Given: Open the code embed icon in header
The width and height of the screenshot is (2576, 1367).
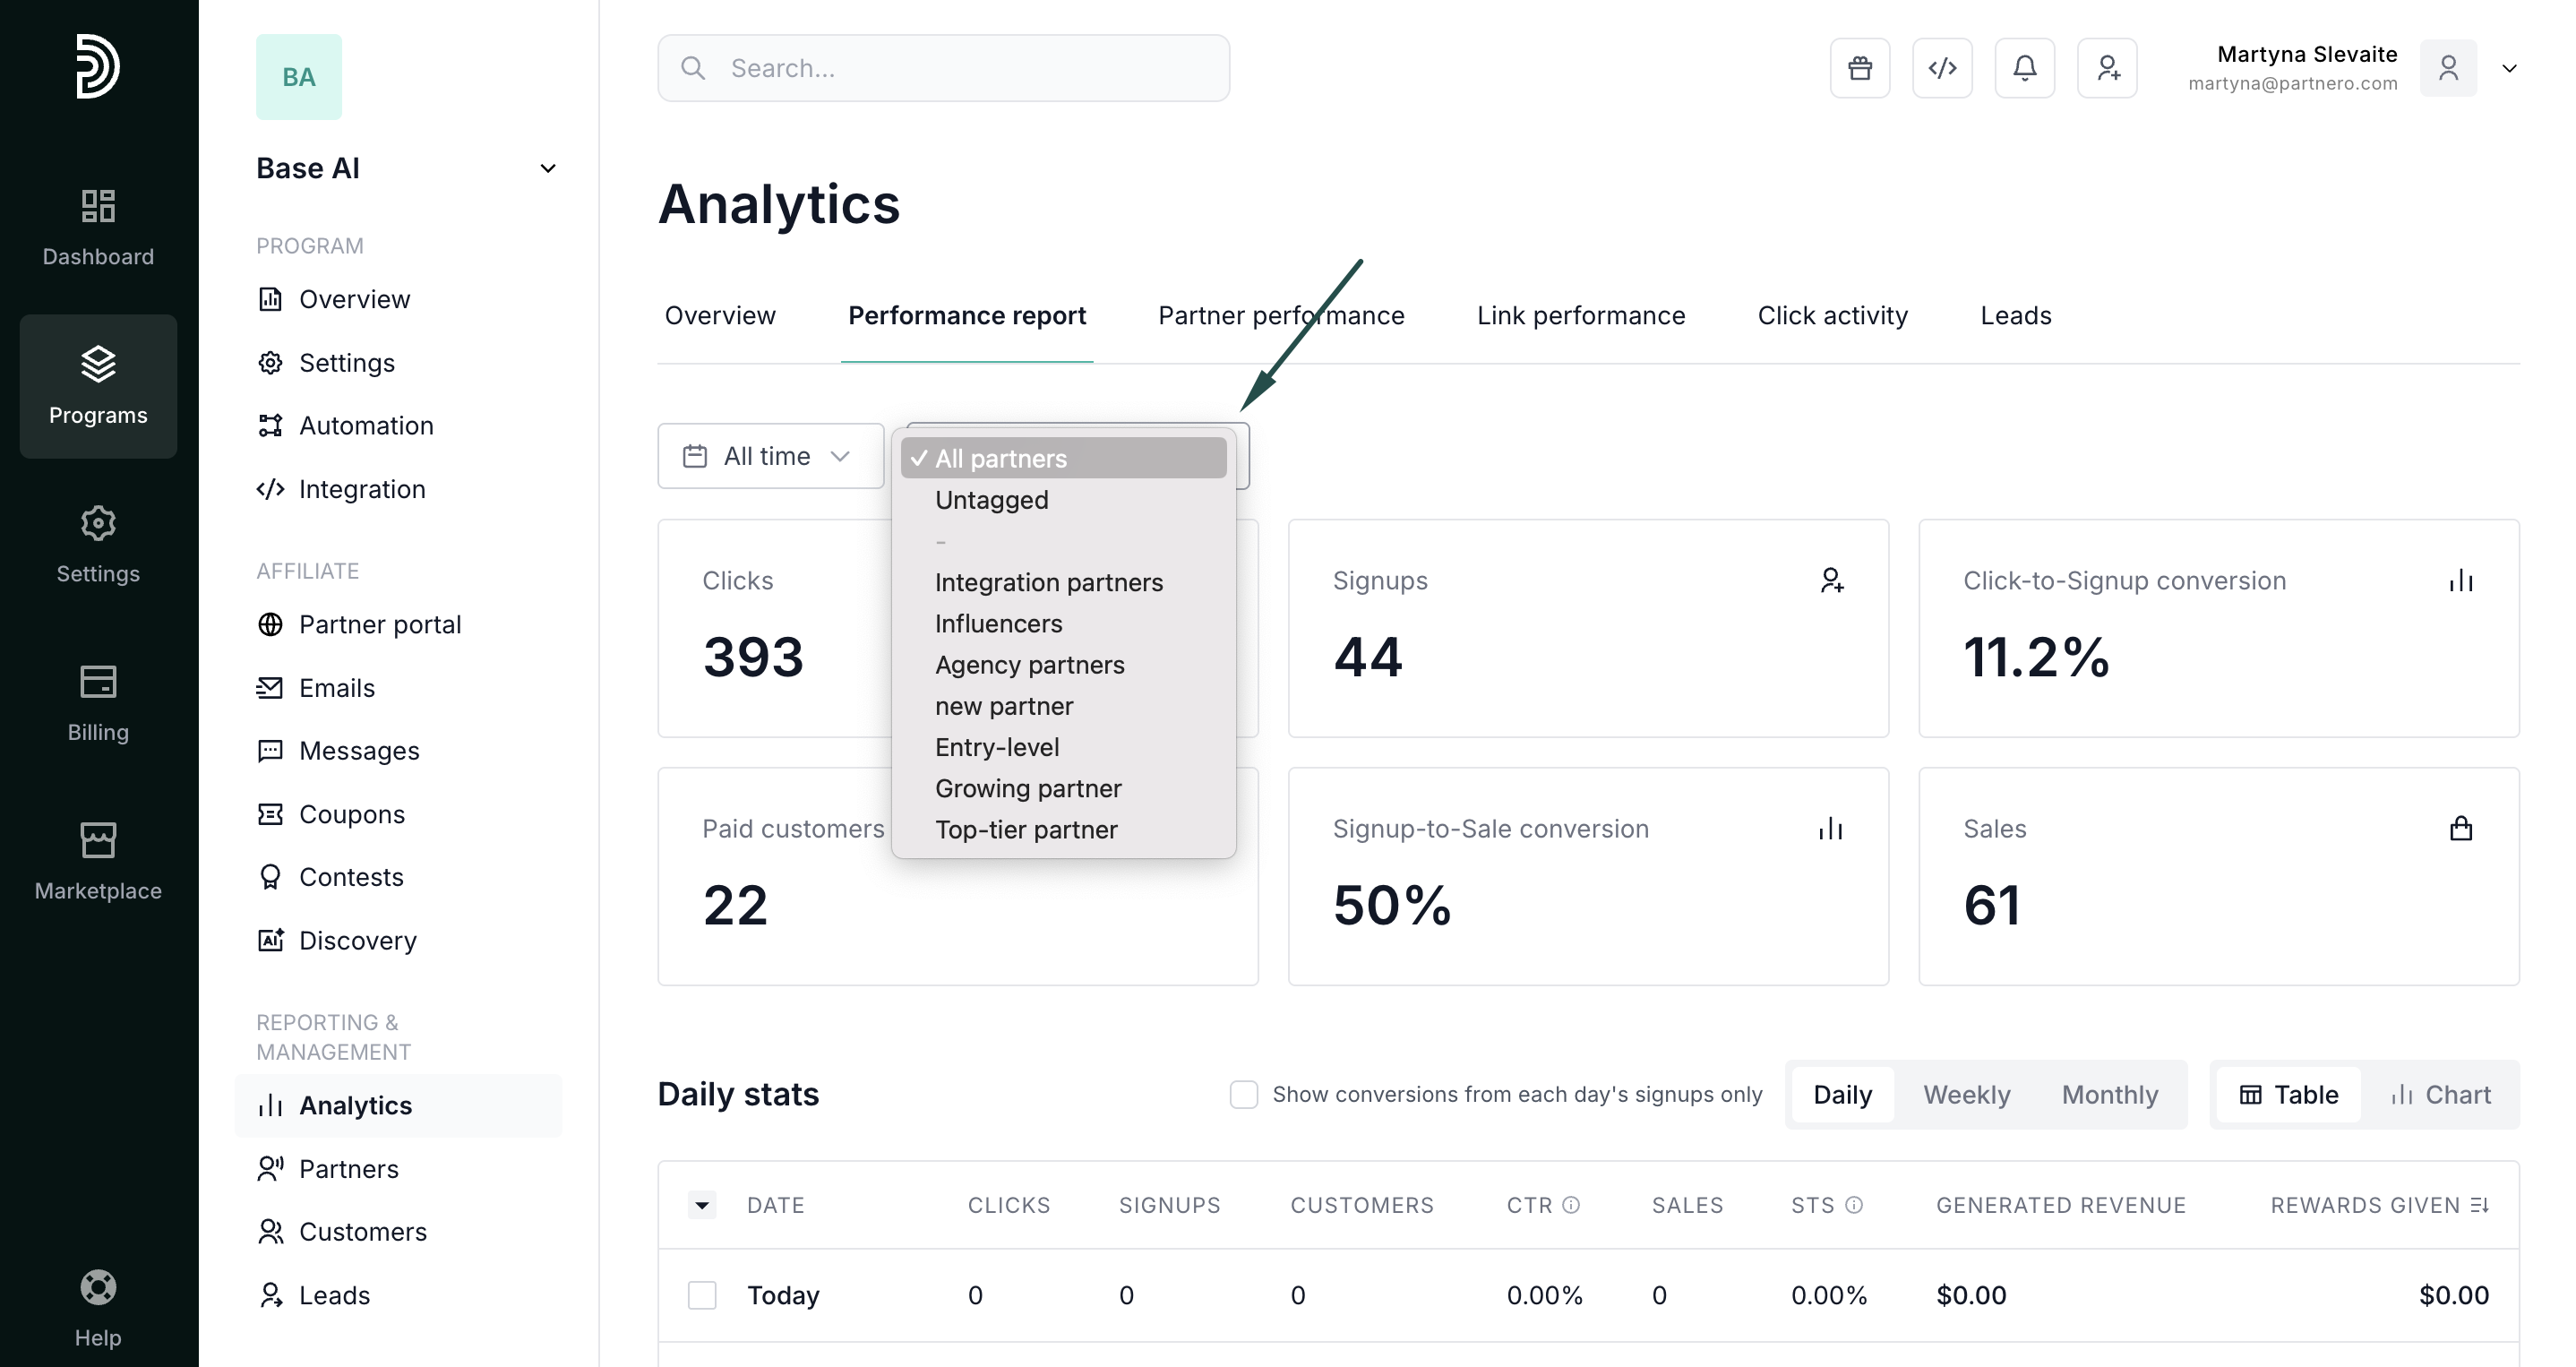Looking at the screenshot, I should 1941,68.
